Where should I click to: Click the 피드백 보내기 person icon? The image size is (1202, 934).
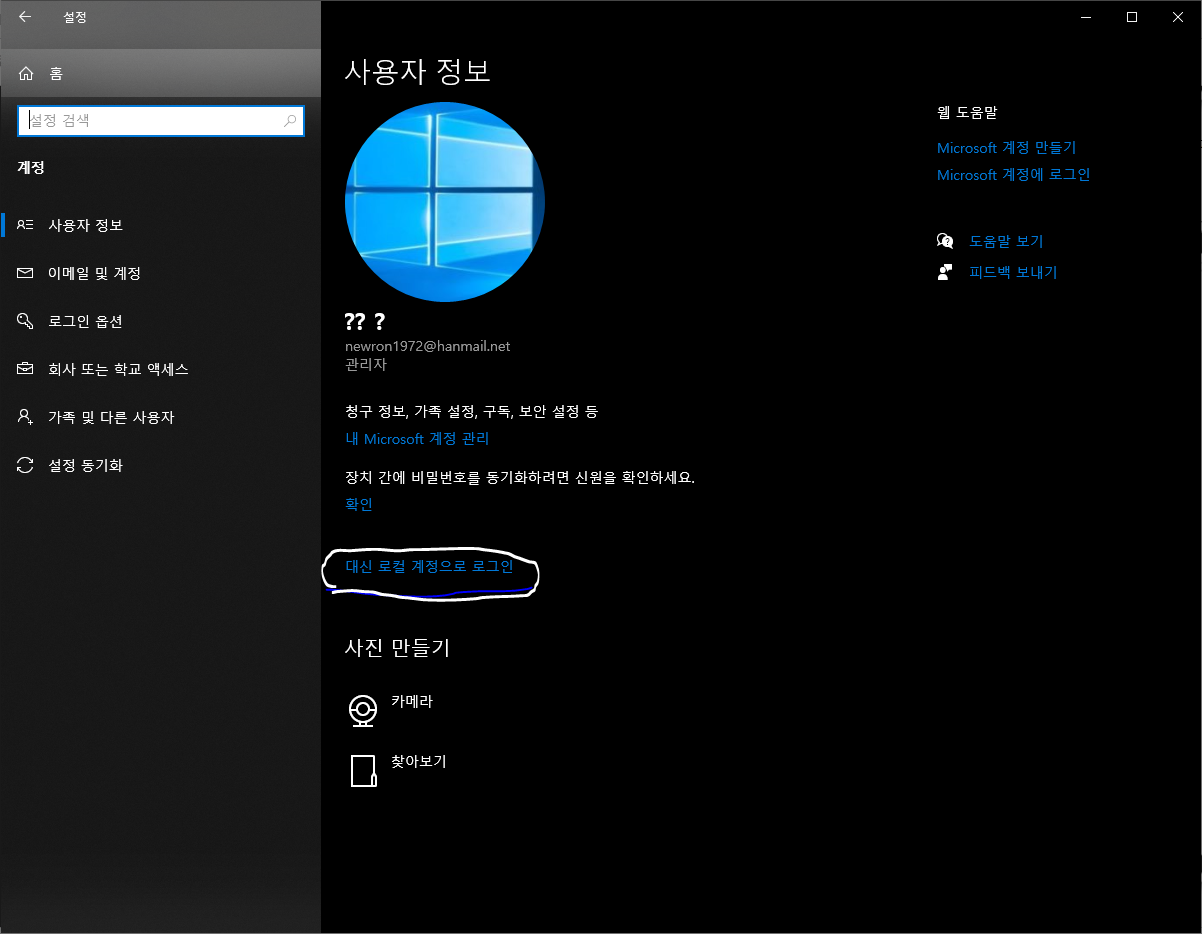pos(945,272)
